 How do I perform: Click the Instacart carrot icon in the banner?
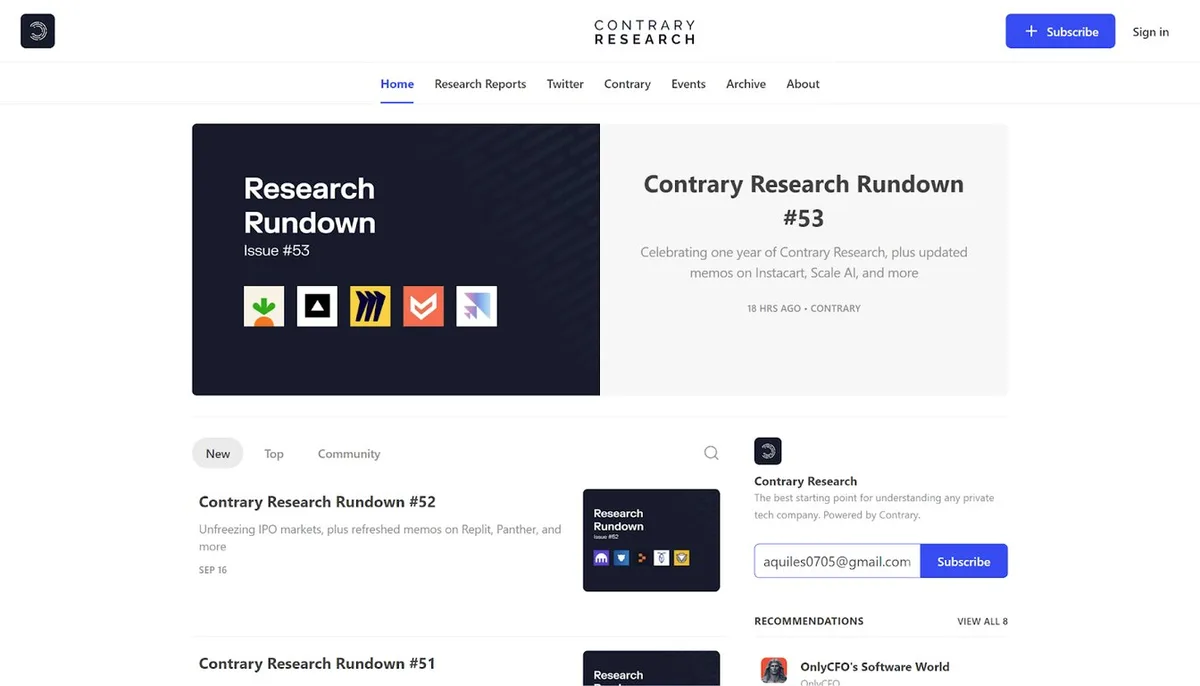pyautogui.click(x=264, y=306)
